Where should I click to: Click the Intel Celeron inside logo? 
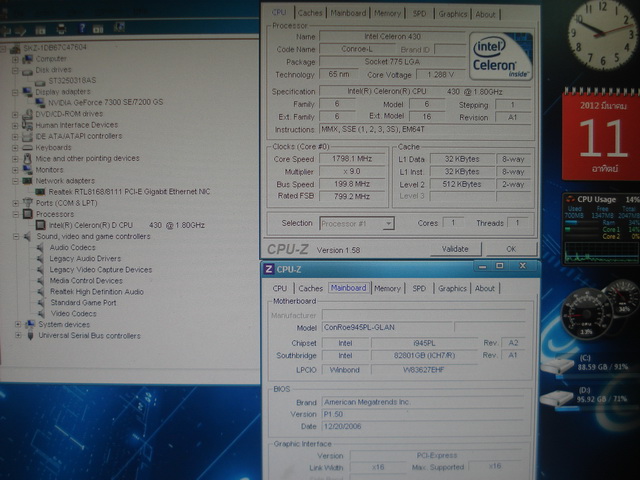pyautogui.click(x=500, y=56)
